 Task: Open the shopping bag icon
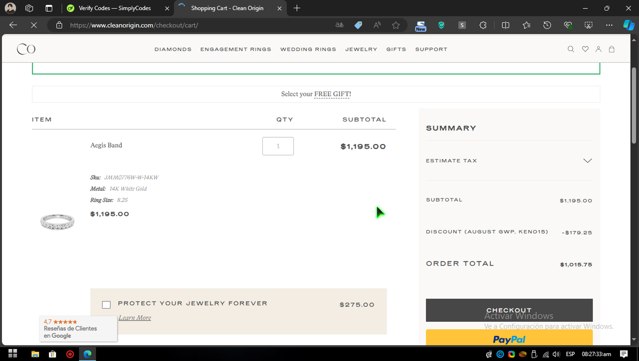coord(612,49)
